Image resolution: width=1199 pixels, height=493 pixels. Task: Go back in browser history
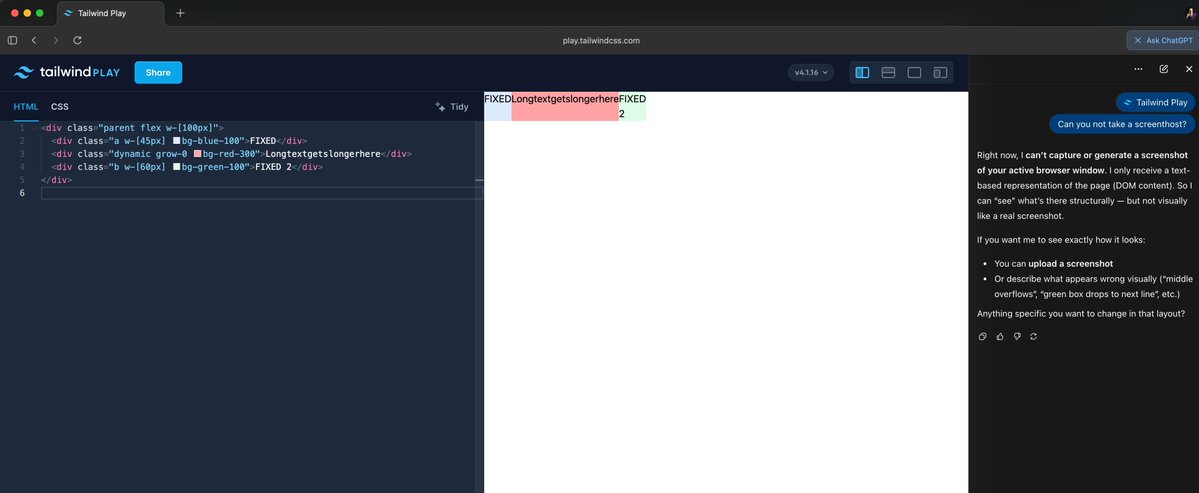(34, 40)
